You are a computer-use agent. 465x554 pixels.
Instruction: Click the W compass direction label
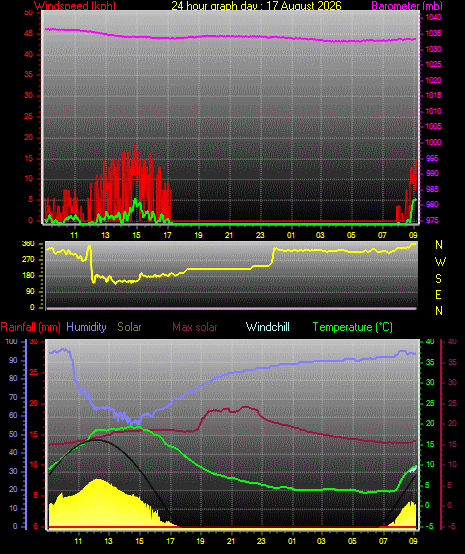pos(440,262)
